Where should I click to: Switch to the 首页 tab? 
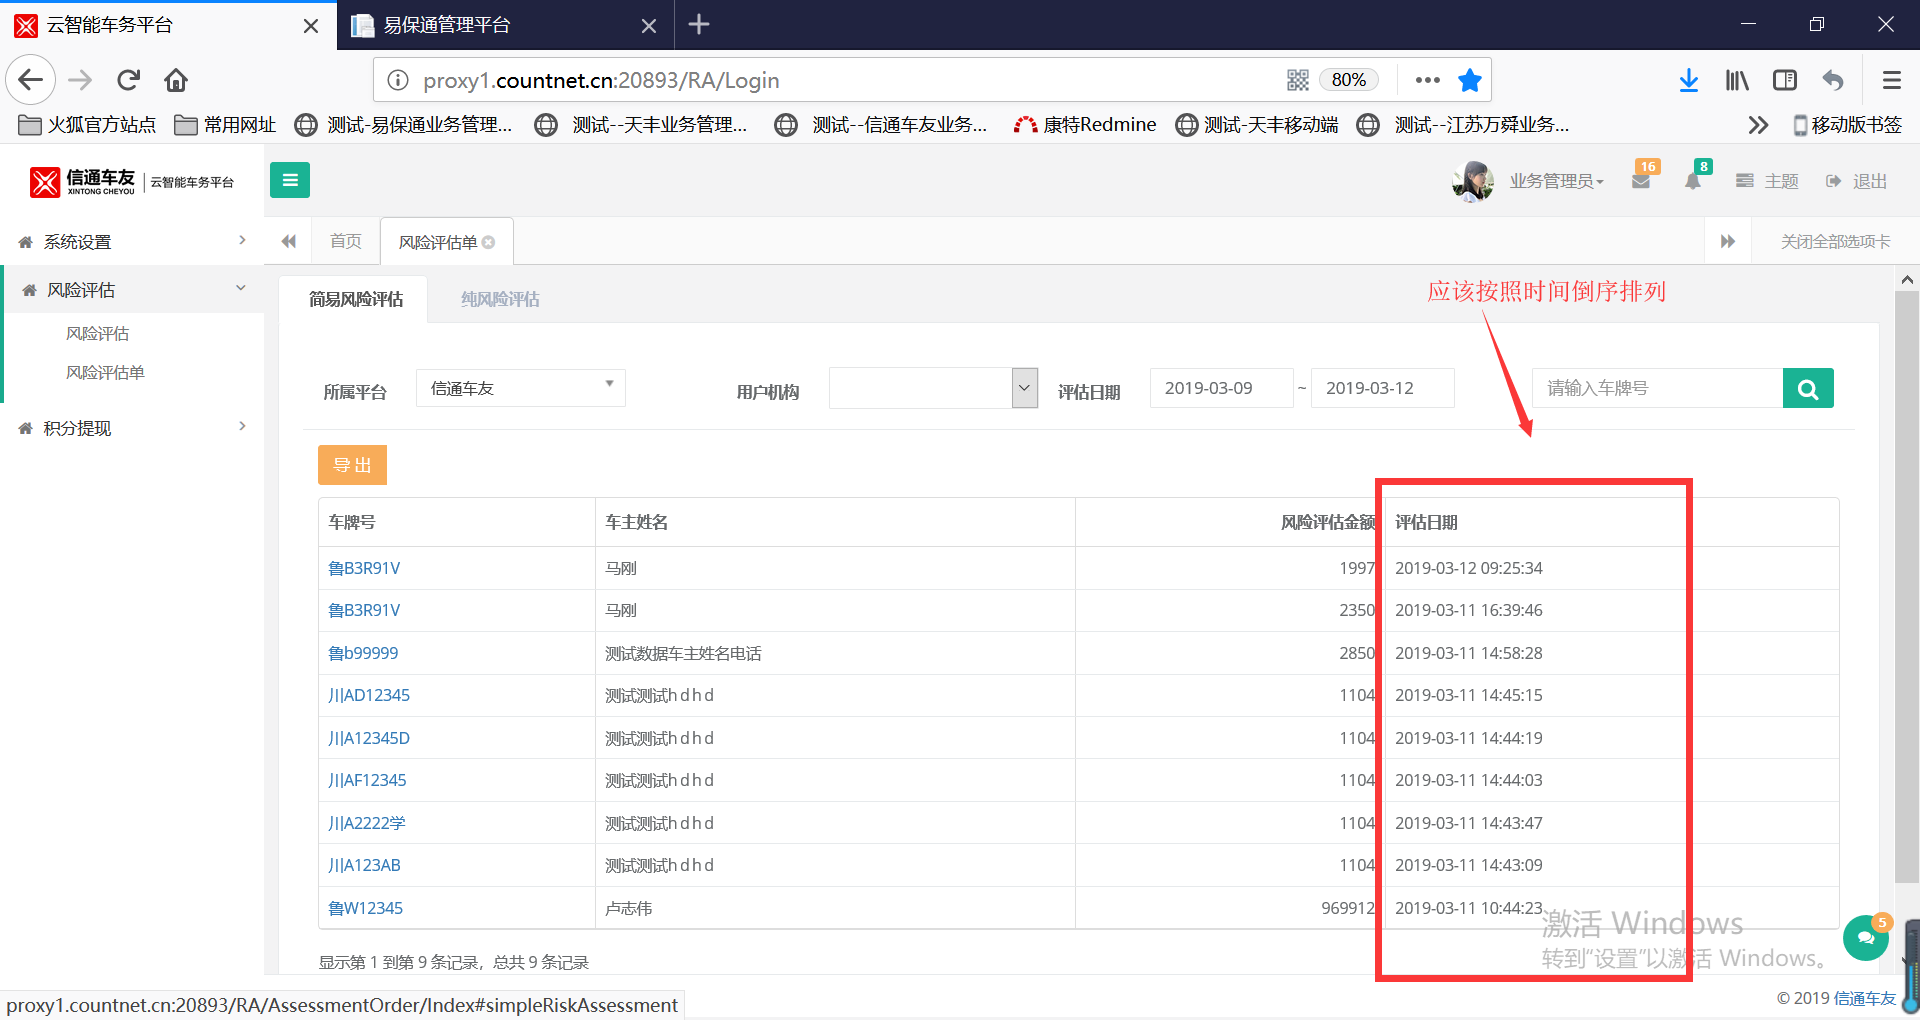(346, 241)
